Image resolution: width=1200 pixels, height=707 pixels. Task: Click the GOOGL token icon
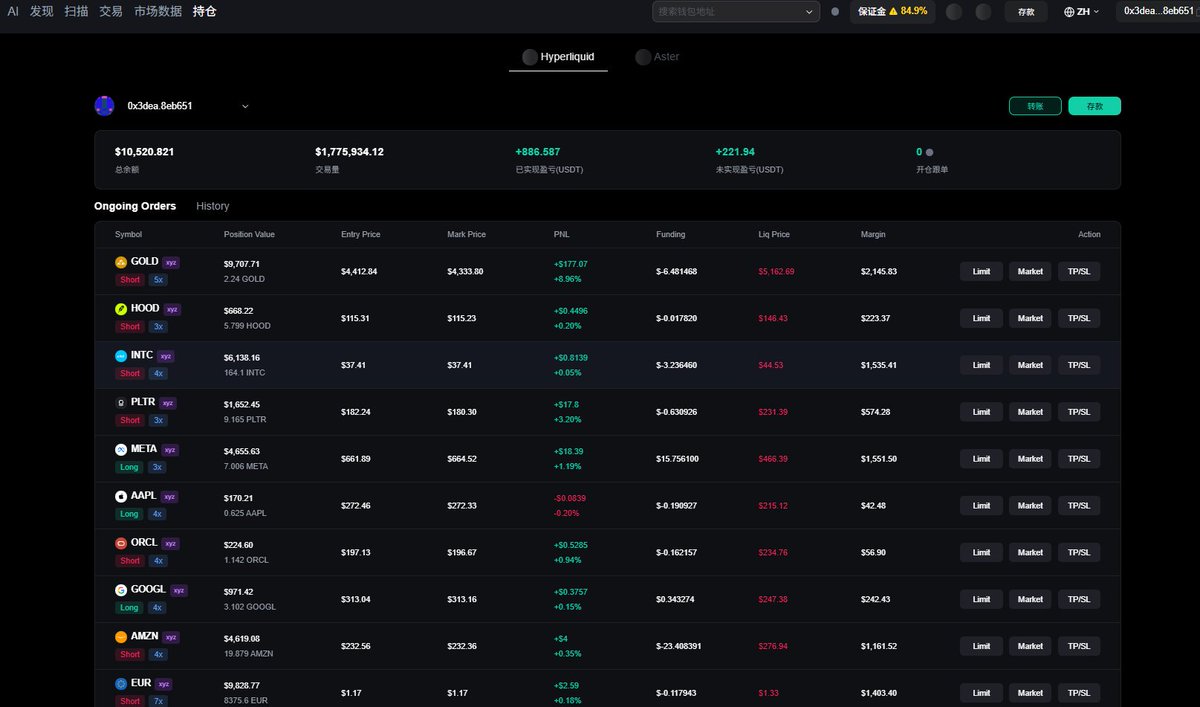tap(121, 590)
